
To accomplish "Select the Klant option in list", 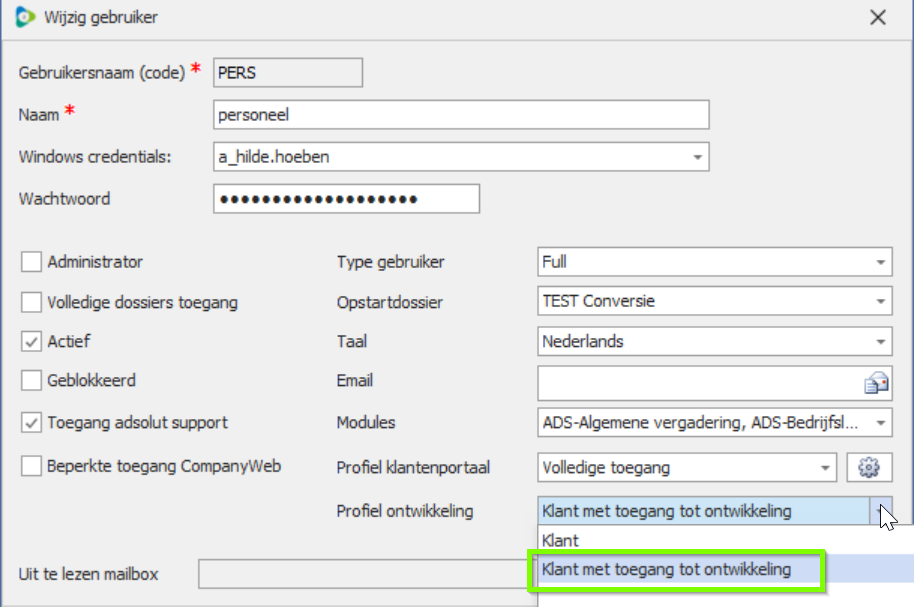I will (x=560, y=540).
